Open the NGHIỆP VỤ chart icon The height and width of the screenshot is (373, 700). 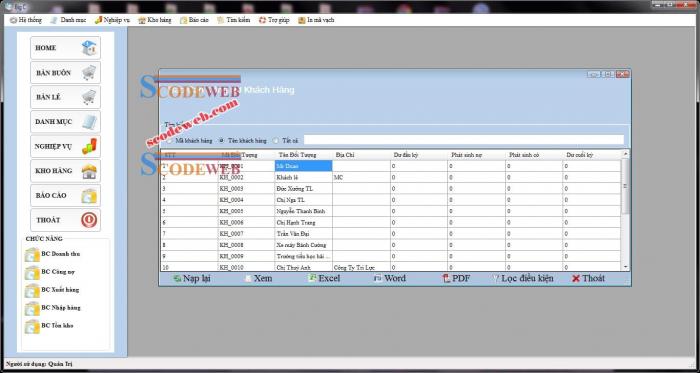pyautogui.click(x=89, y=146)
